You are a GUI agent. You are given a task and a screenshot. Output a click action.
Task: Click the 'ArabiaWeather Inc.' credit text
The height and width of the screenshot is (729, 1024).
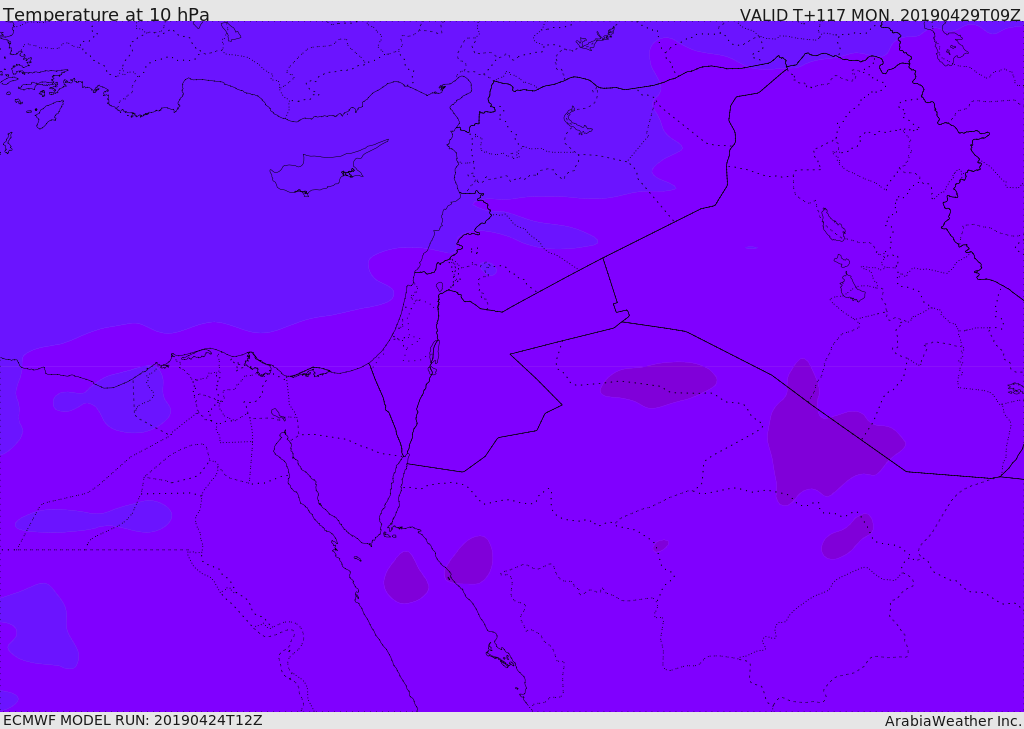tap(953, 721)
